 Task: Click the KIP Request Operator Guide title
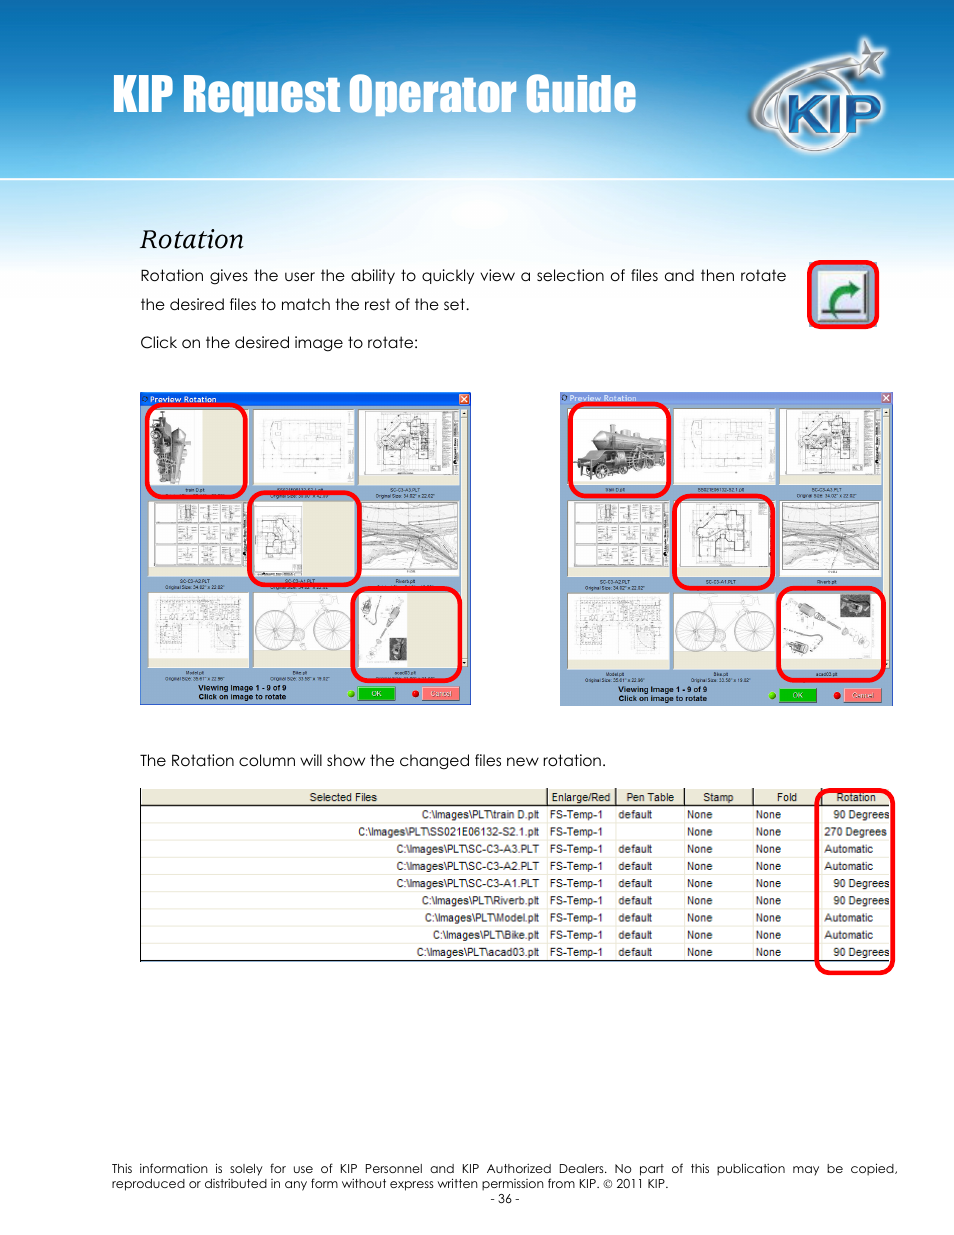click(374, 95)
